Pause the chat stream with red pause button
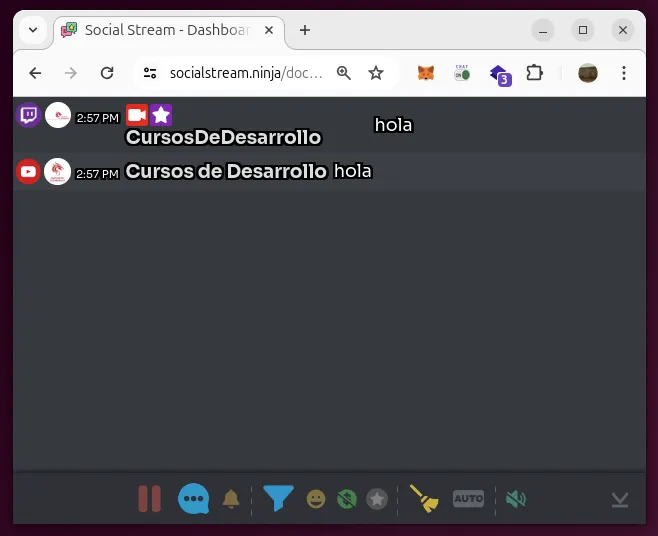 pyautogui.click(x=149, y=498)
